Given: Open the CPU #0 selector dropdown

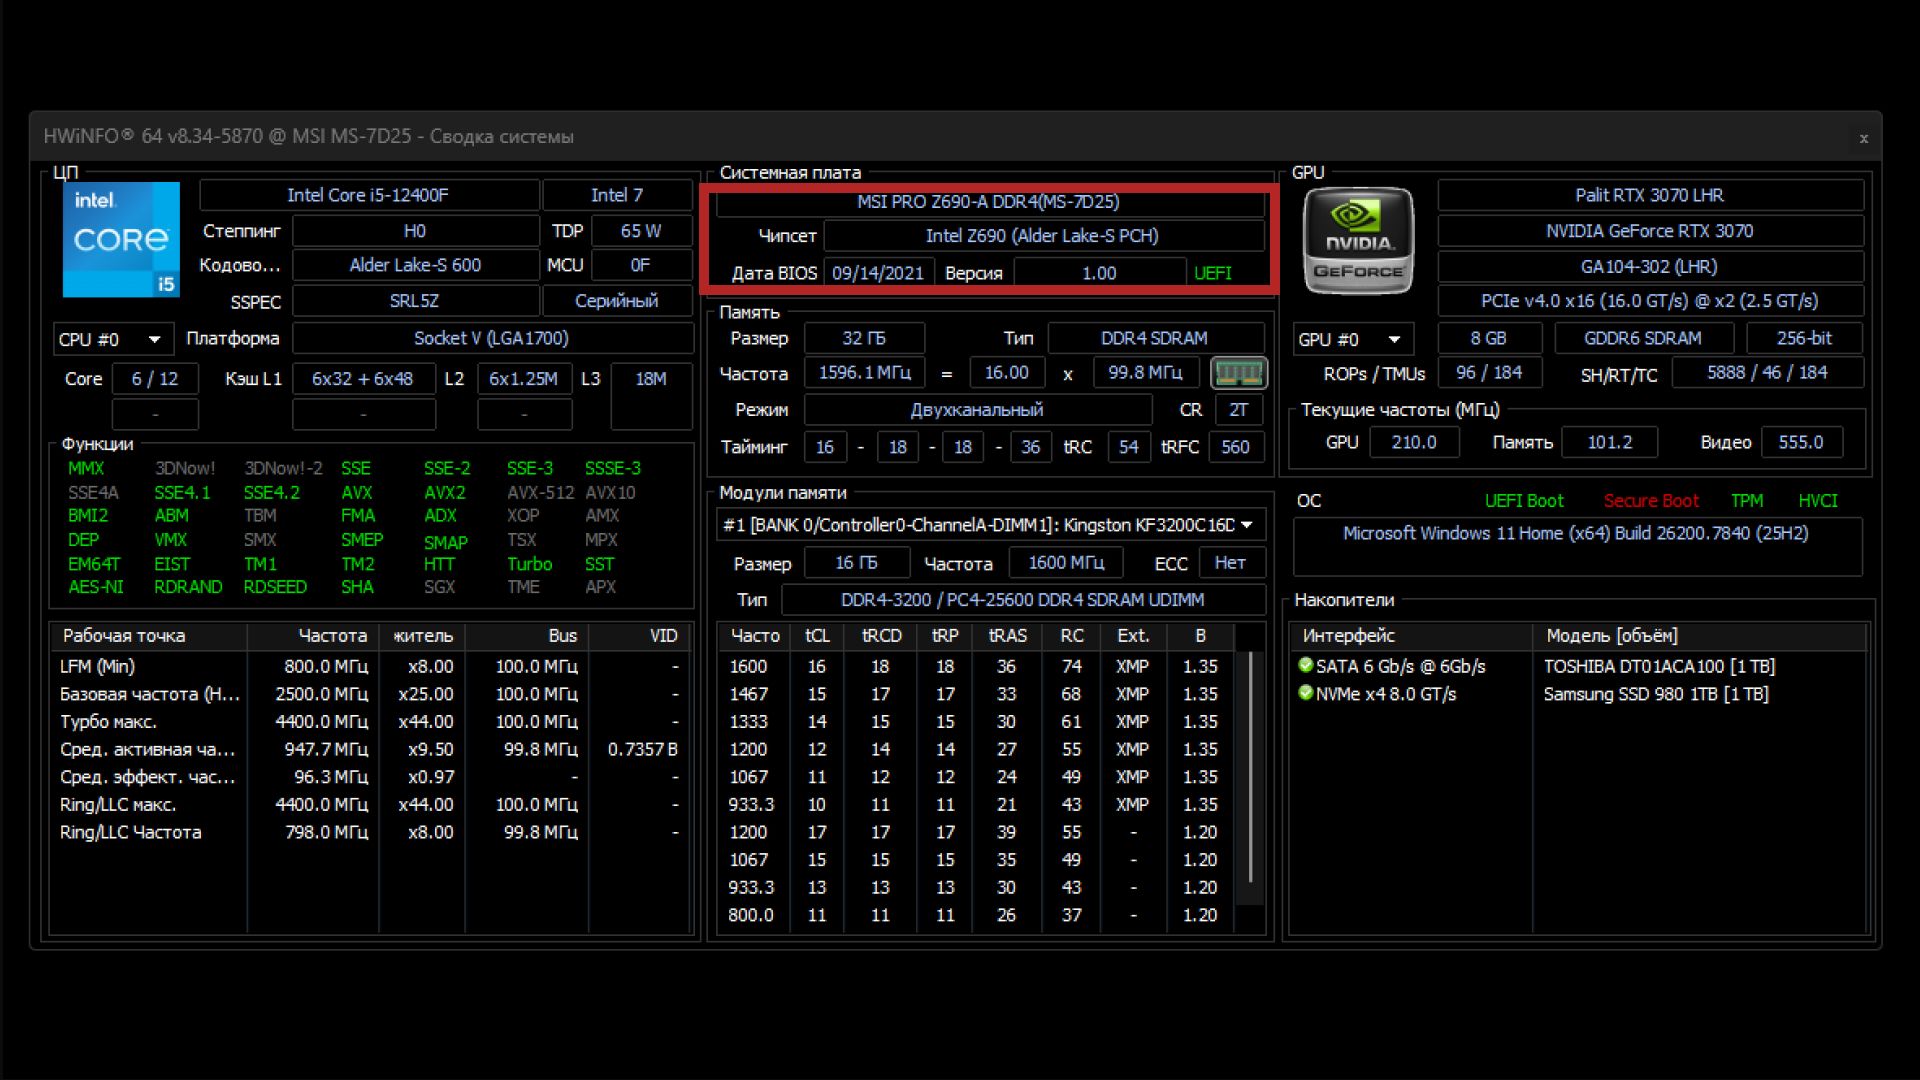Looking at the screenshot, I should pyautogui.click(x=112, y=340).
